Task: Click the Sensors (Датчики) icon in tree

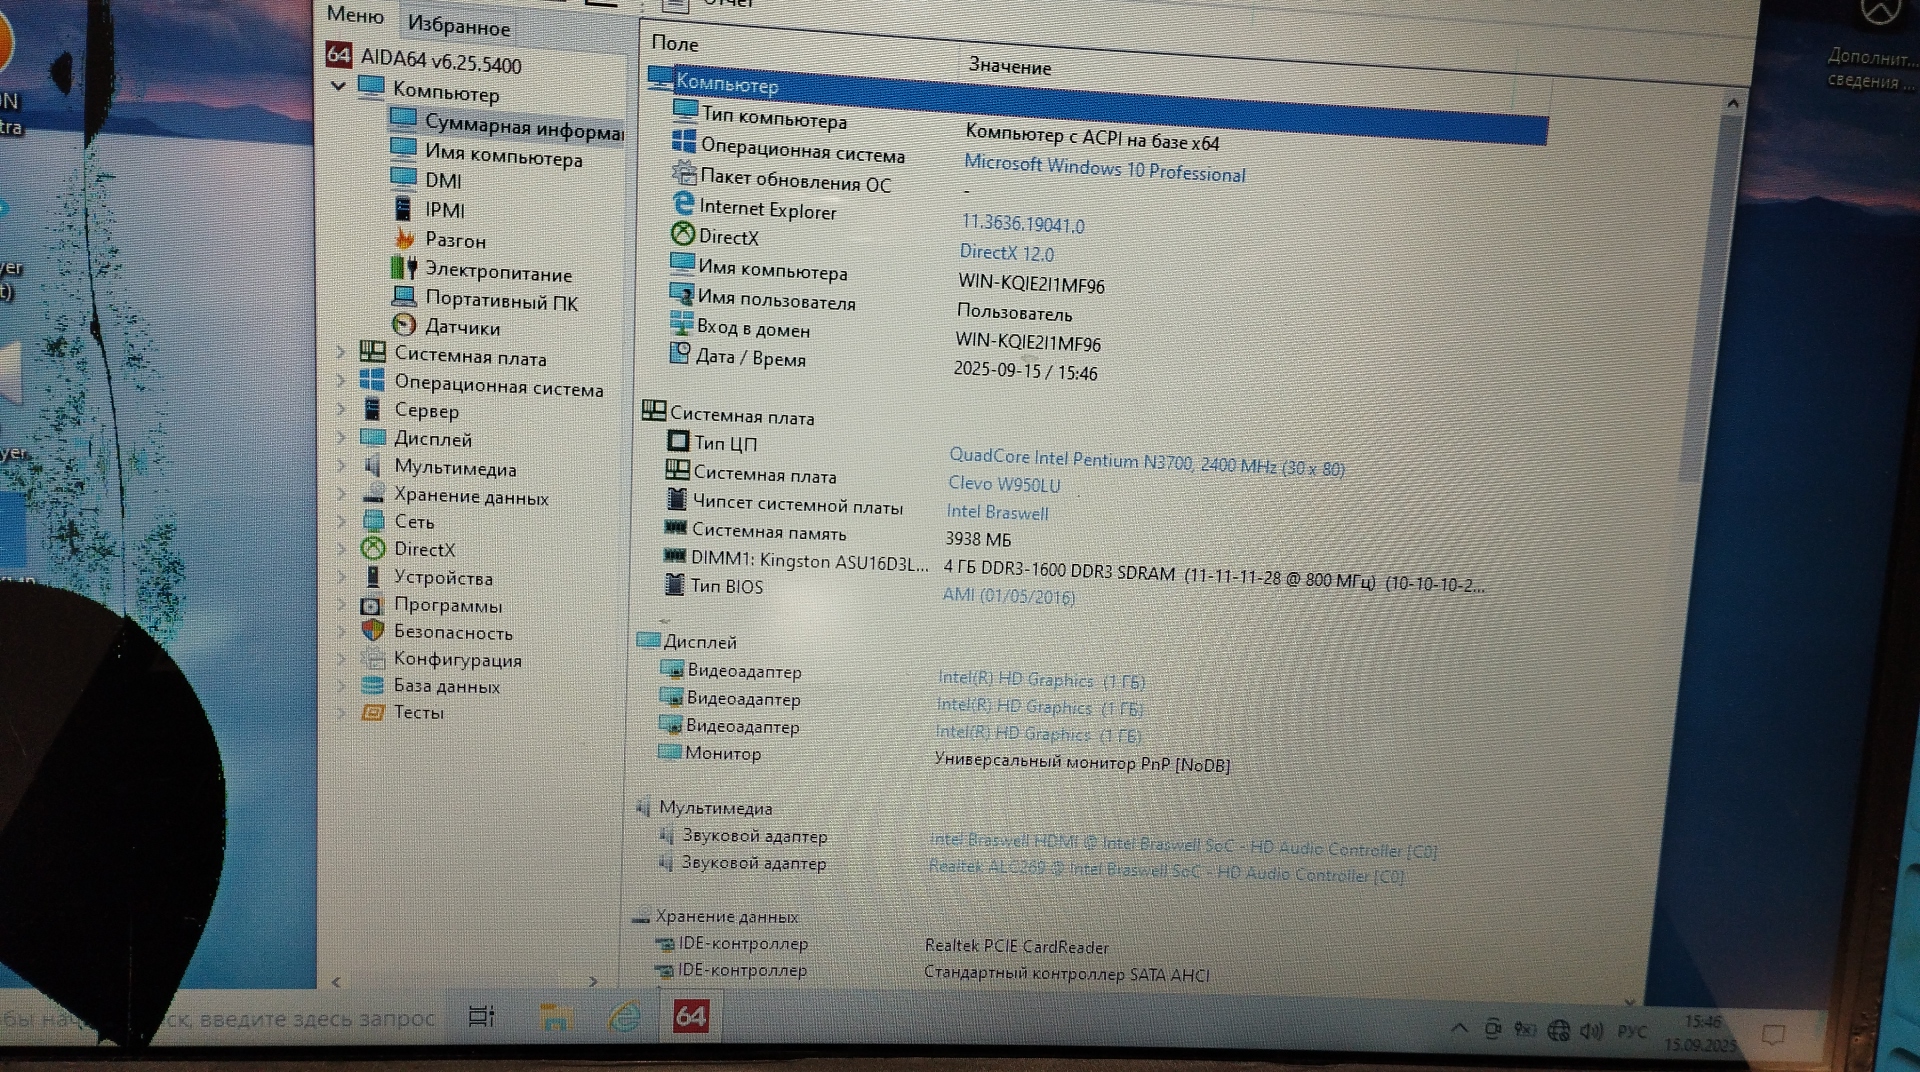Action: click(x=404, y=325)
